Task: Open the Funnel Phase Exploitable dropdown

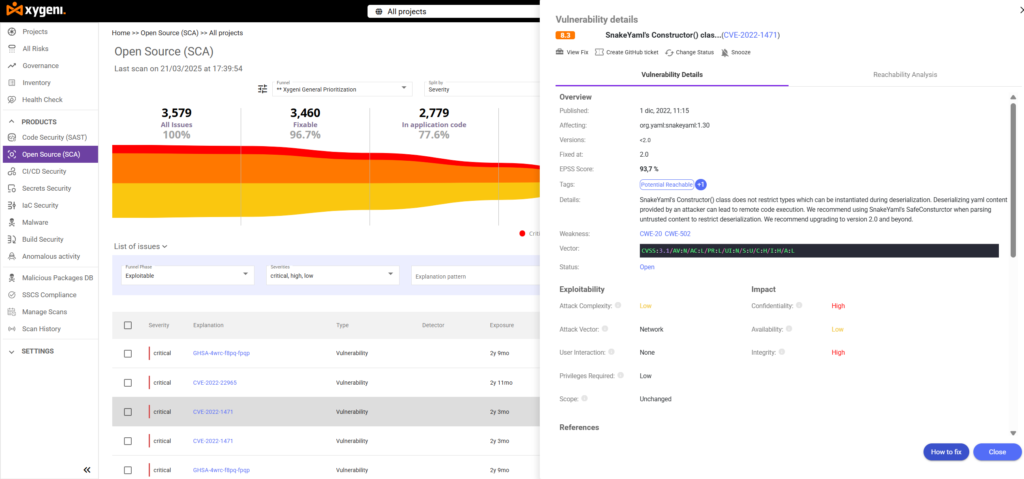Action: 187,274
